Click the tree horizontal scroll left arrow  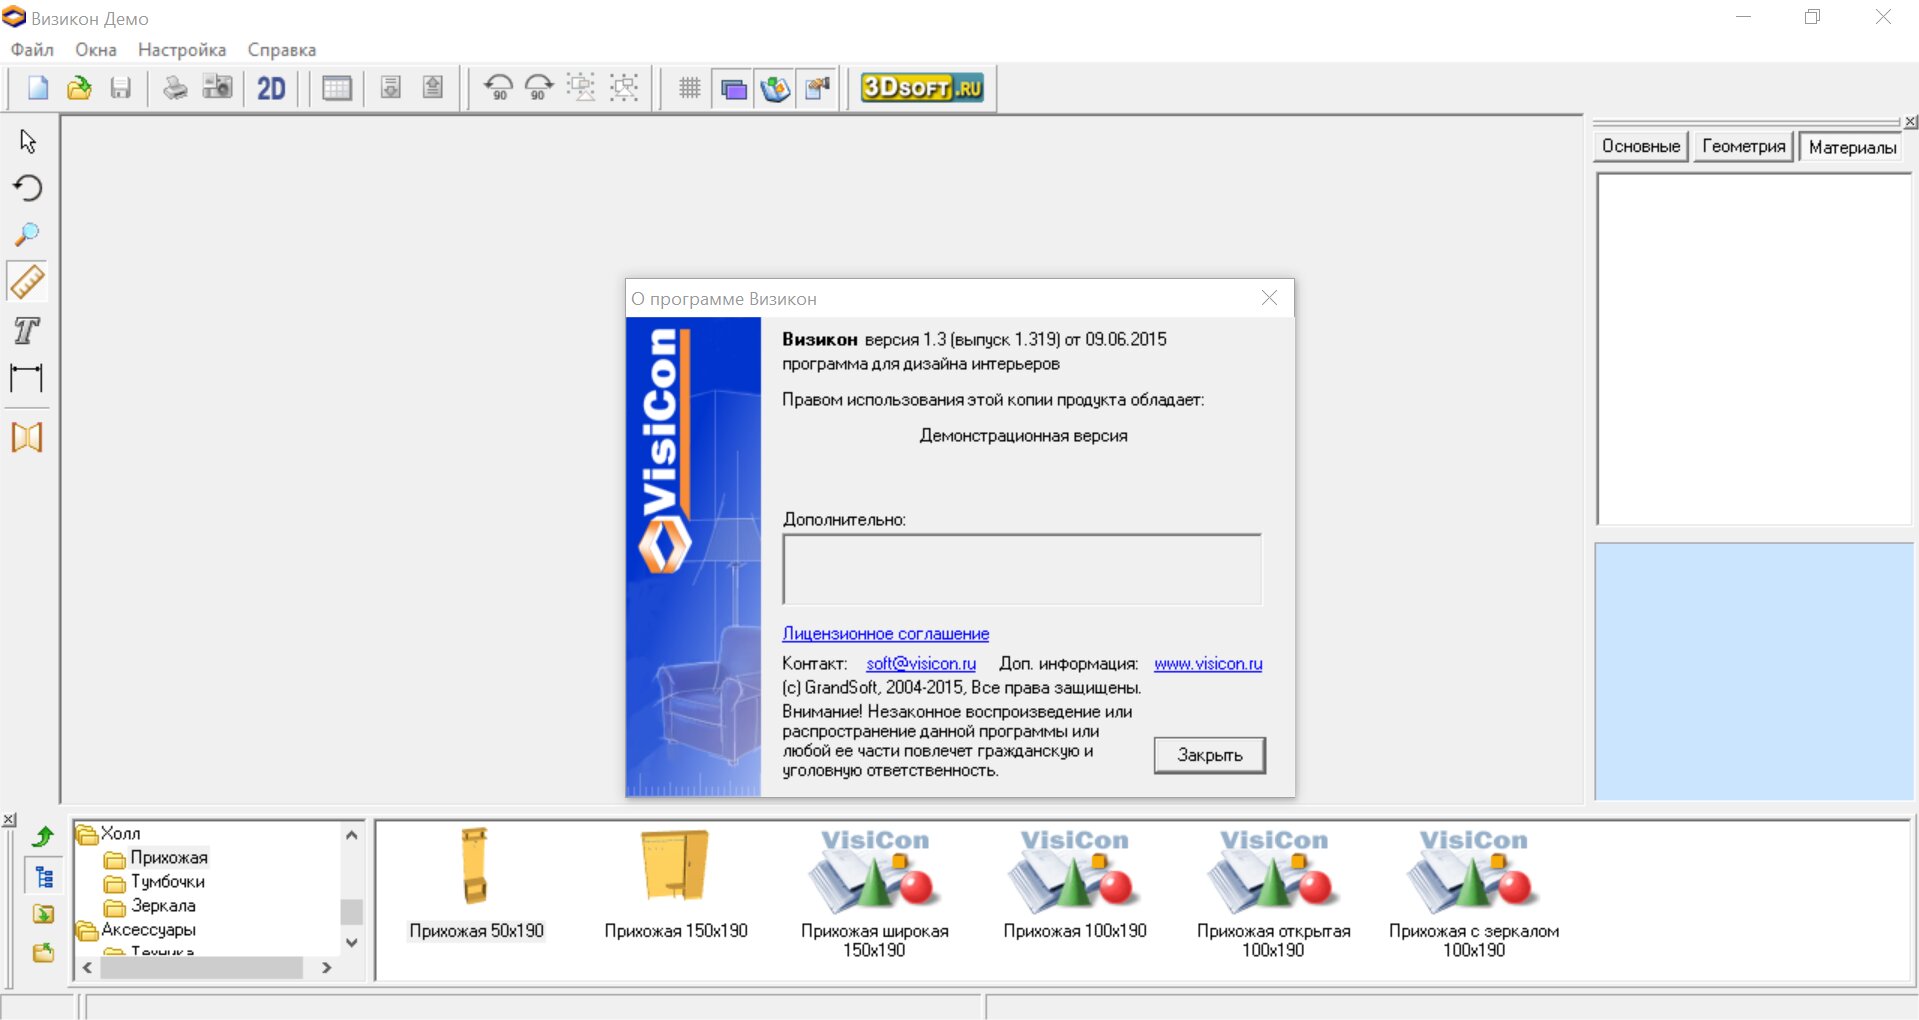88,968
